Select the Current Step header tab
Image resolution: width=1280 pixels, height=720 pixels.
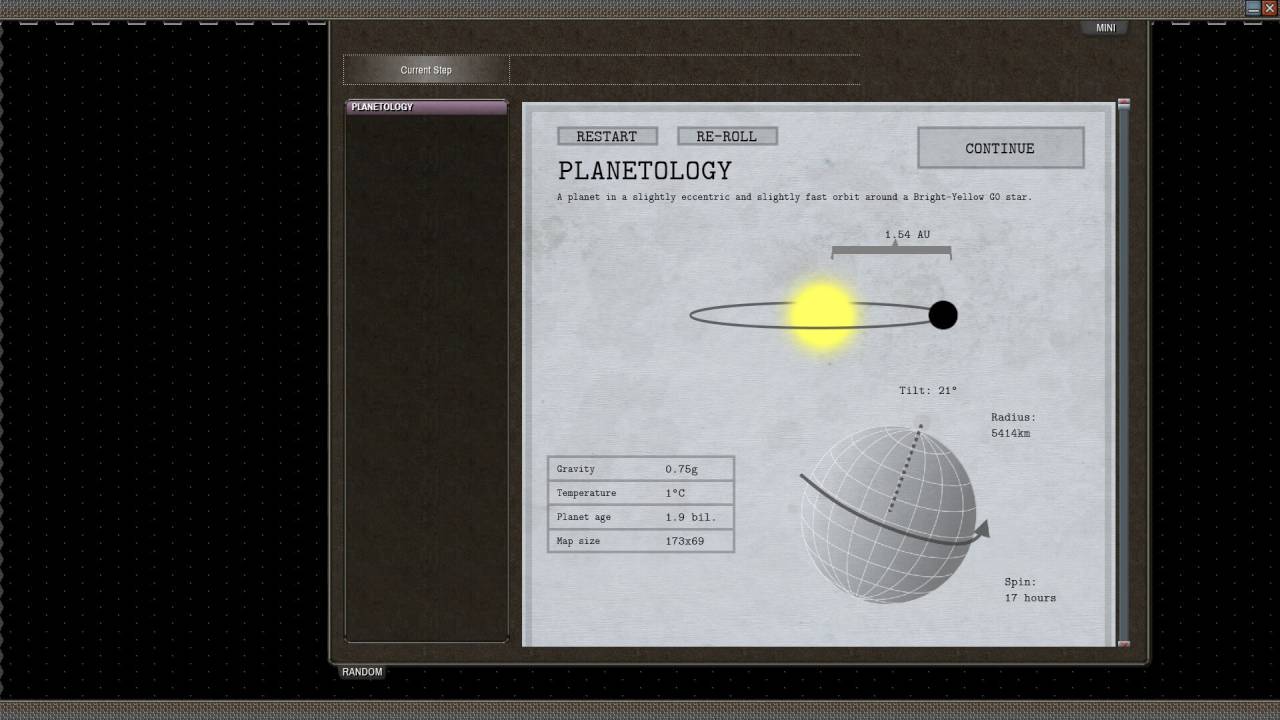(x=426, y=70)
